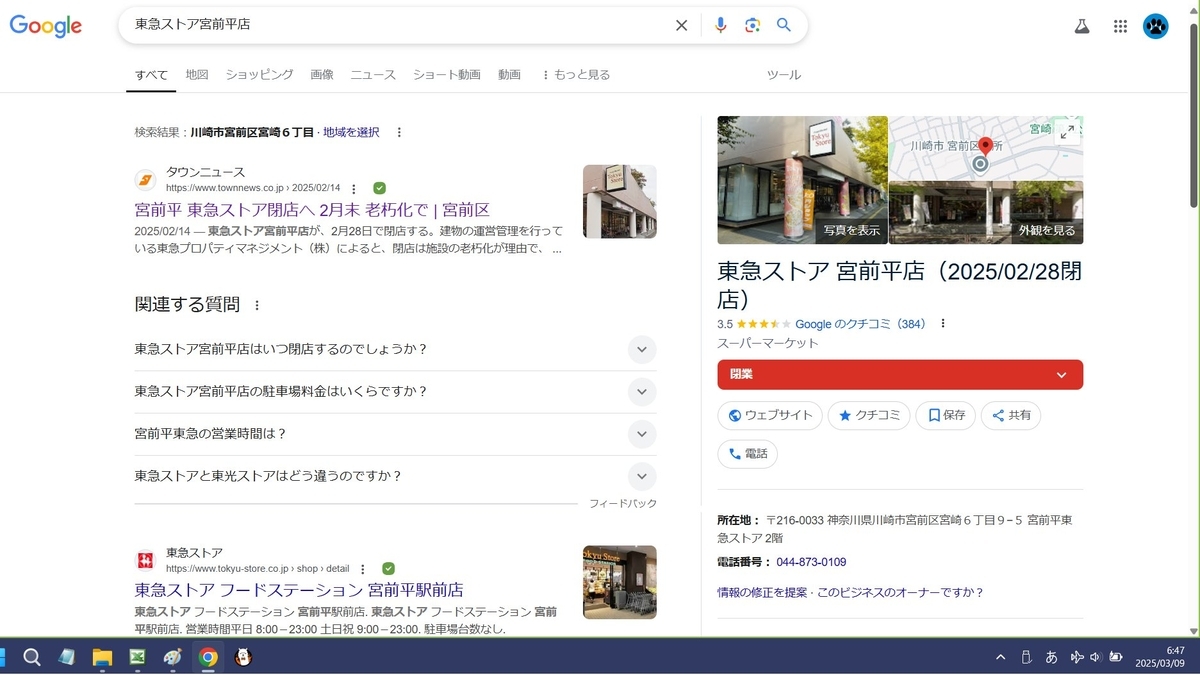1200x675 pixels.
Task: Click the タウンニュース result thumbnail image
Action: click(x=620, y=201)
